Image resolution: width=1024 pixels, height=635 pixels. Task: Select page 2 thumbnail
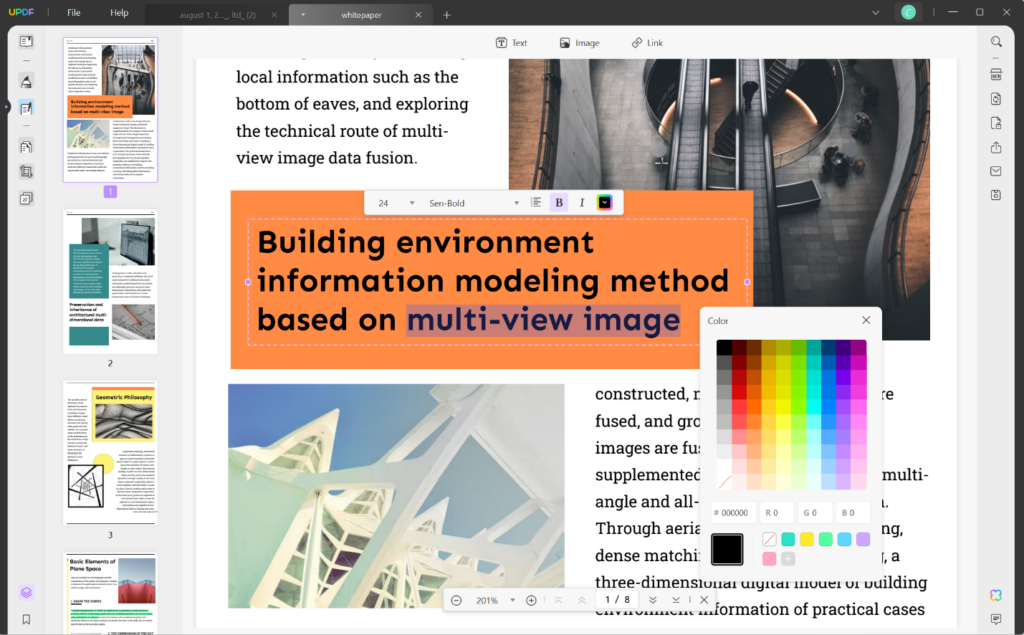coord(110,282)
